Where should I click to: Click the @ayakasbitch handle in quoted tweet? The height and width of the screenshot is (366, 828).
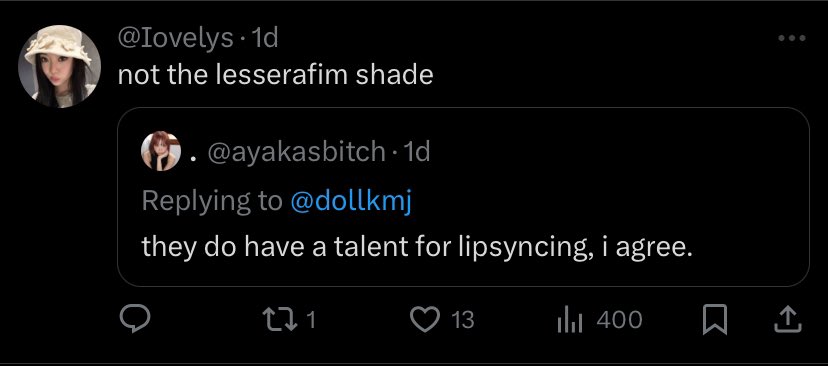point(296,153)
